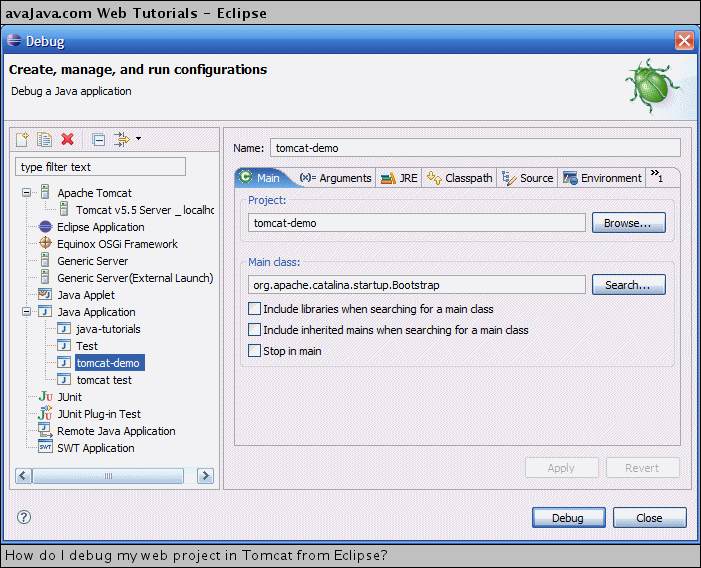Open the Environment tab
The image size is (701, 568).
tap(602, 178)
